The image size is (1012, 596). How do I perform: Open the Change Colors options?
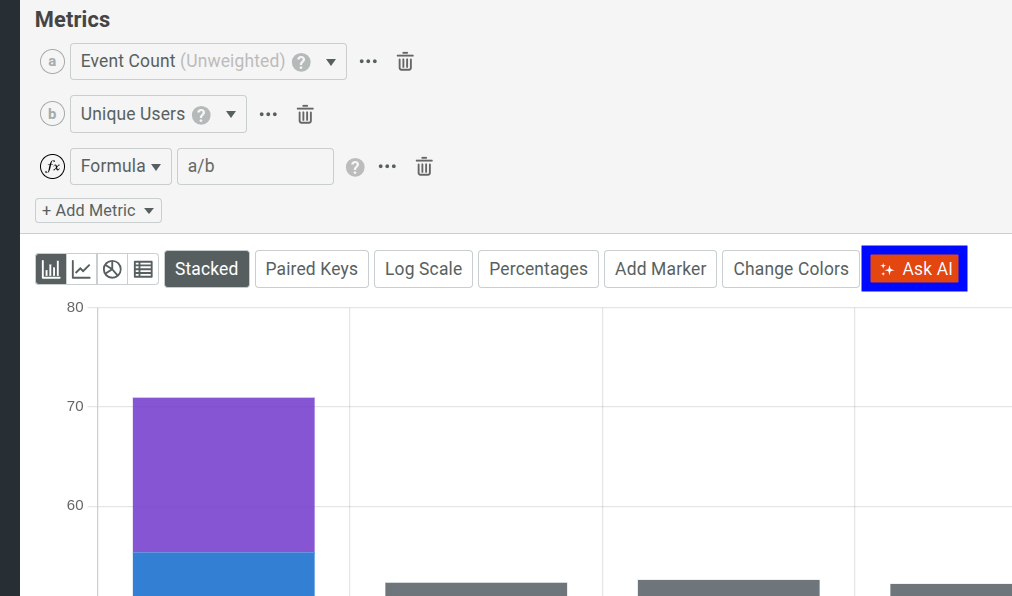(x=790, y=268)
